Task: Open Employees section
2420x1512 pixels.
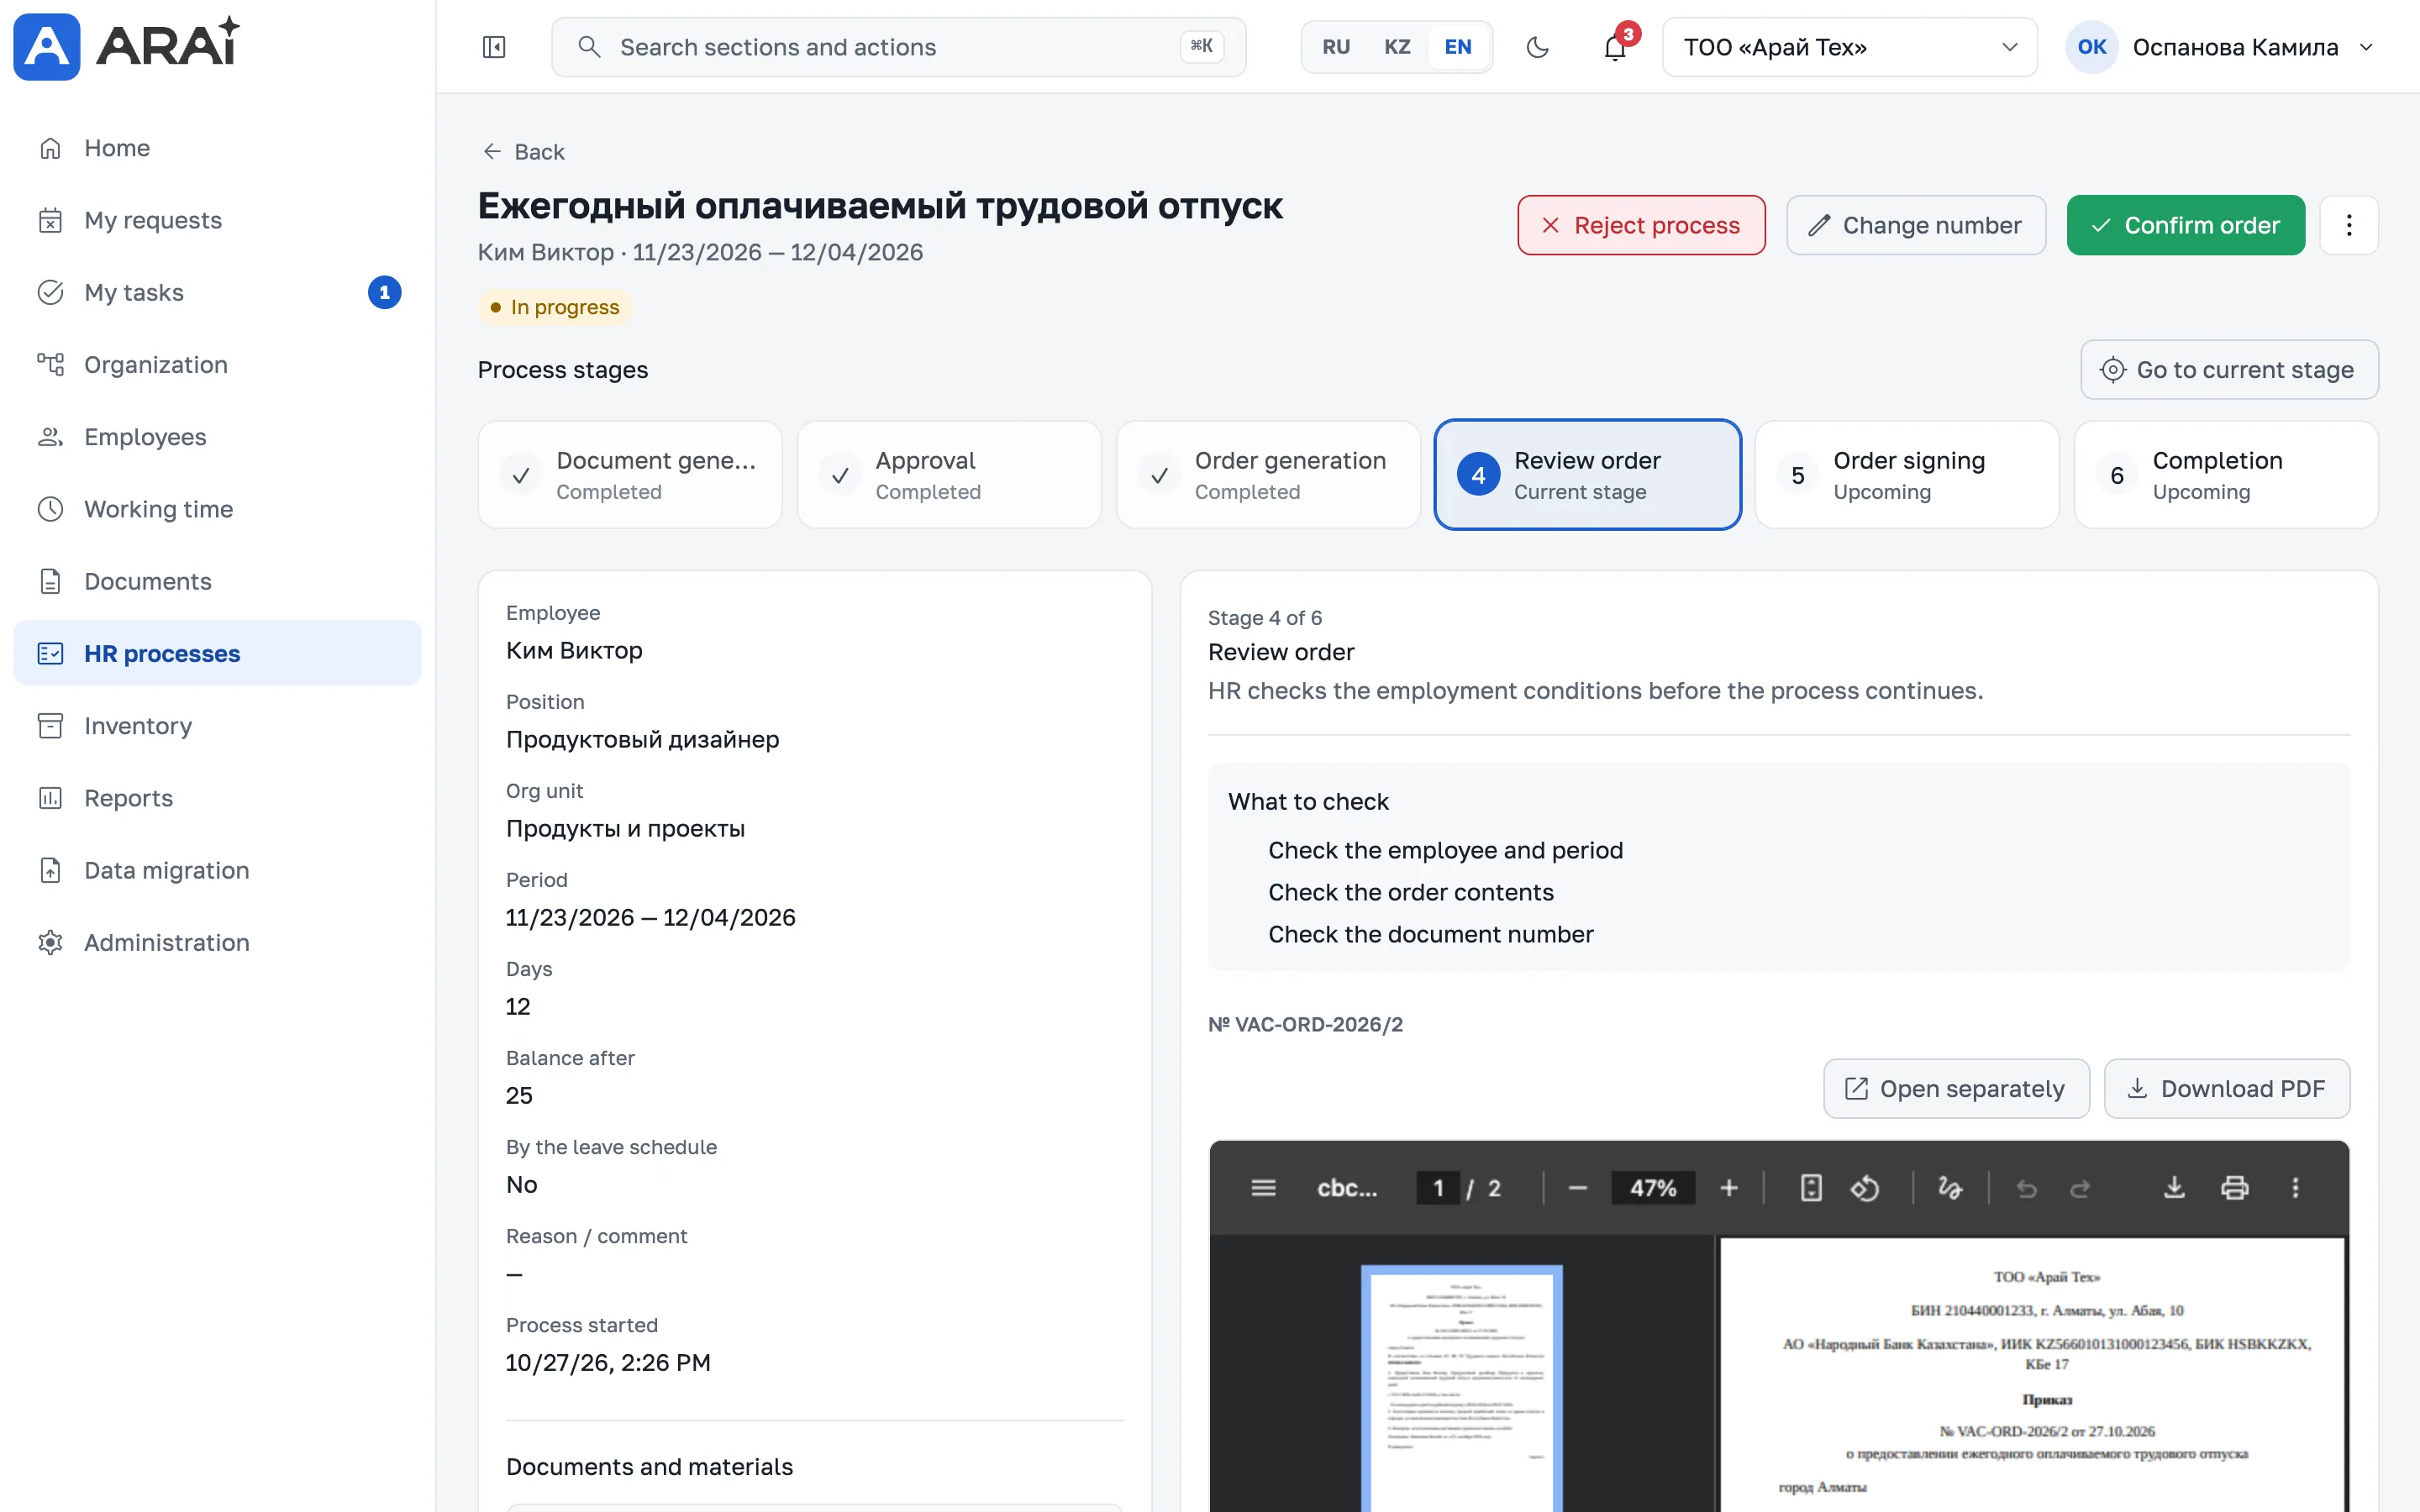Action: coord(217,437)
